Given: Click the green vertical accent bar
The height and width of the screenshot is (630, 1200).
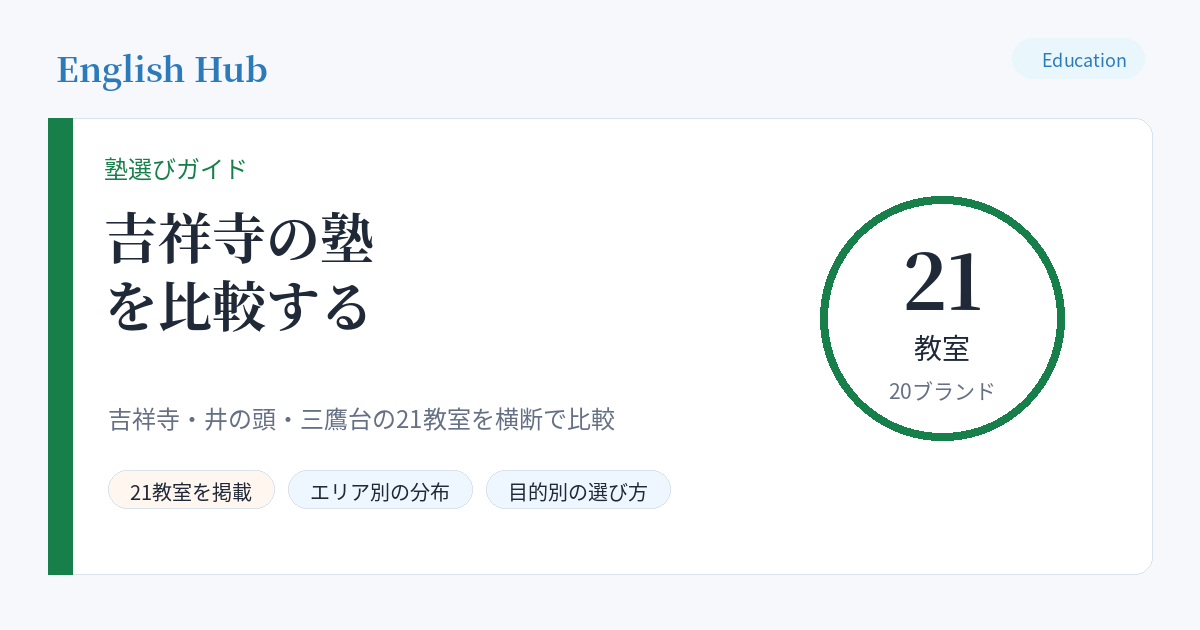Looking at the screenshot, I should point(60,346).
